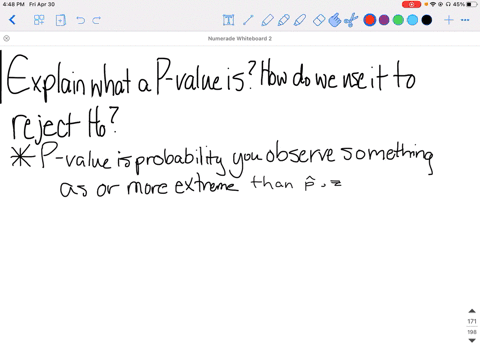
Task: Choose the light blue ink color
Action: (412, 20)
